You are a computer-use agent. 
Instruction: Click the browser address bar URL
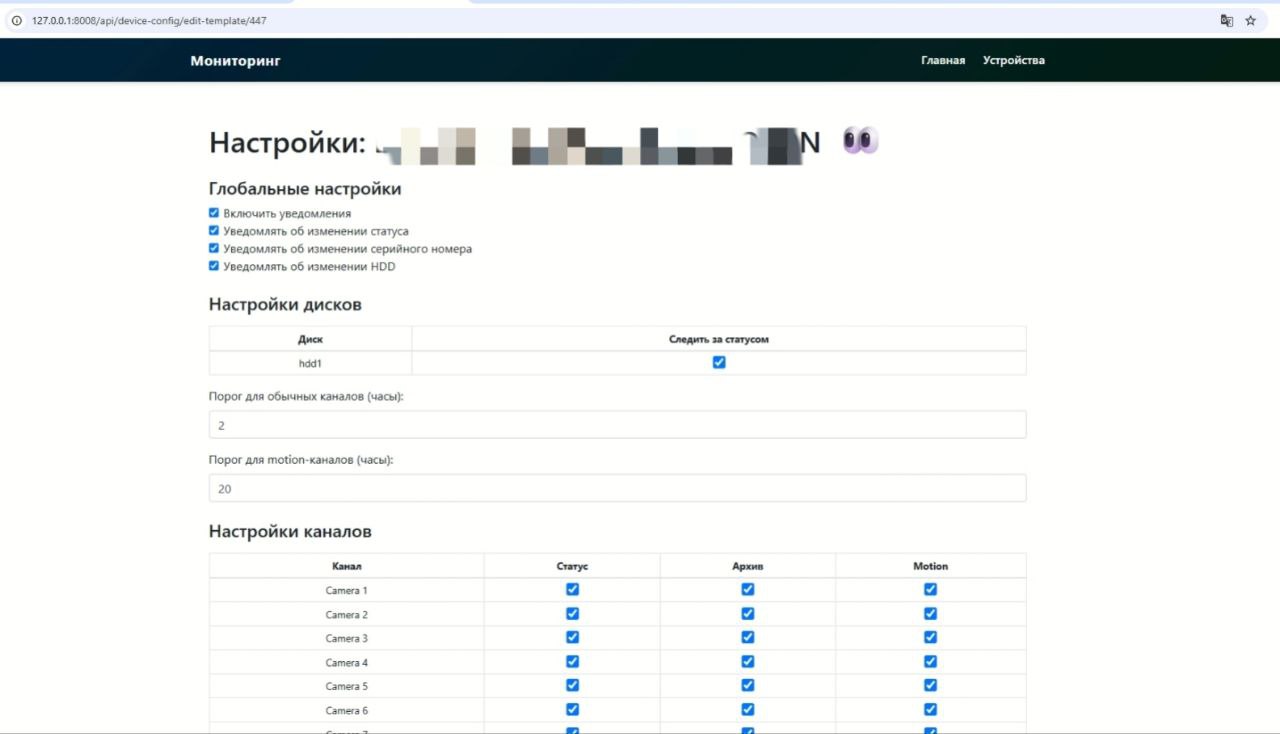tap(150, 20)
